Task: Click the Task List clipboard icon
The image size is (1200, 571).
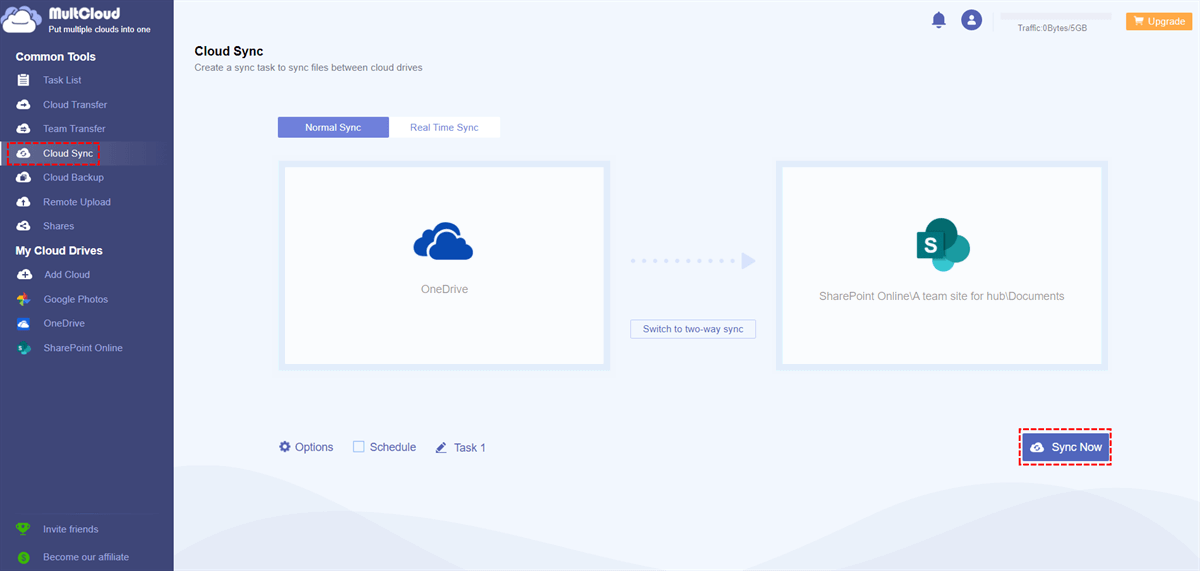Action: click(x=23, y=80)
